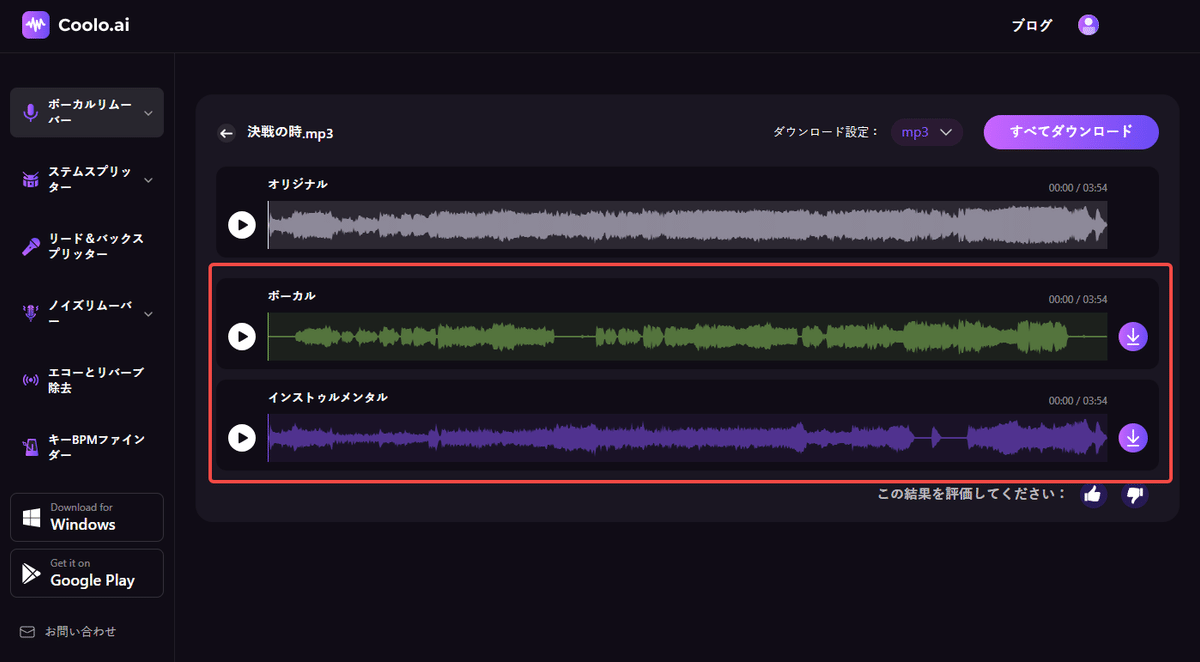Click the envelope icon for お問い合わせ
This screenshot has width=1200, height=662.
click(28, 632)
